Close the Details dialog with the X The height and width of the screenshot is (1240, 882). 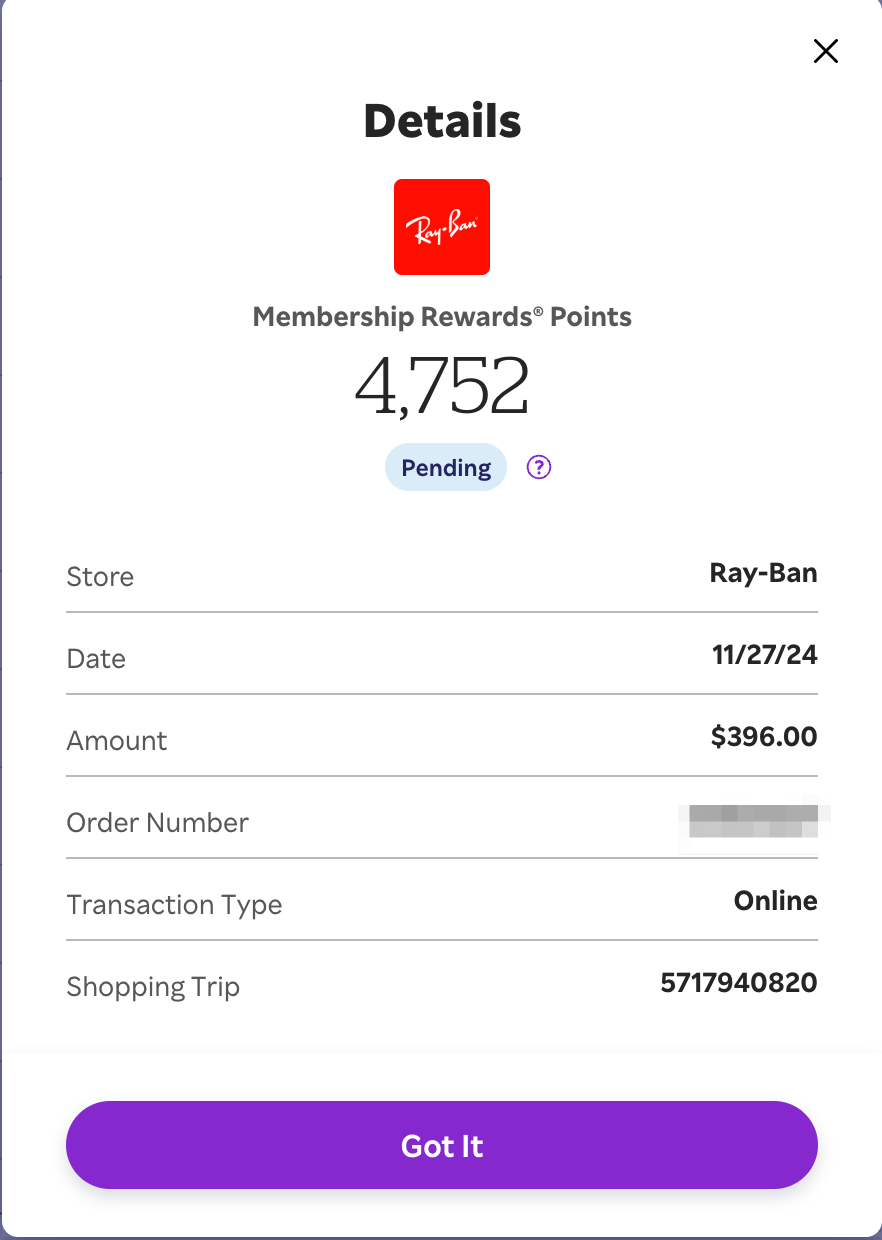pos(825,52)
